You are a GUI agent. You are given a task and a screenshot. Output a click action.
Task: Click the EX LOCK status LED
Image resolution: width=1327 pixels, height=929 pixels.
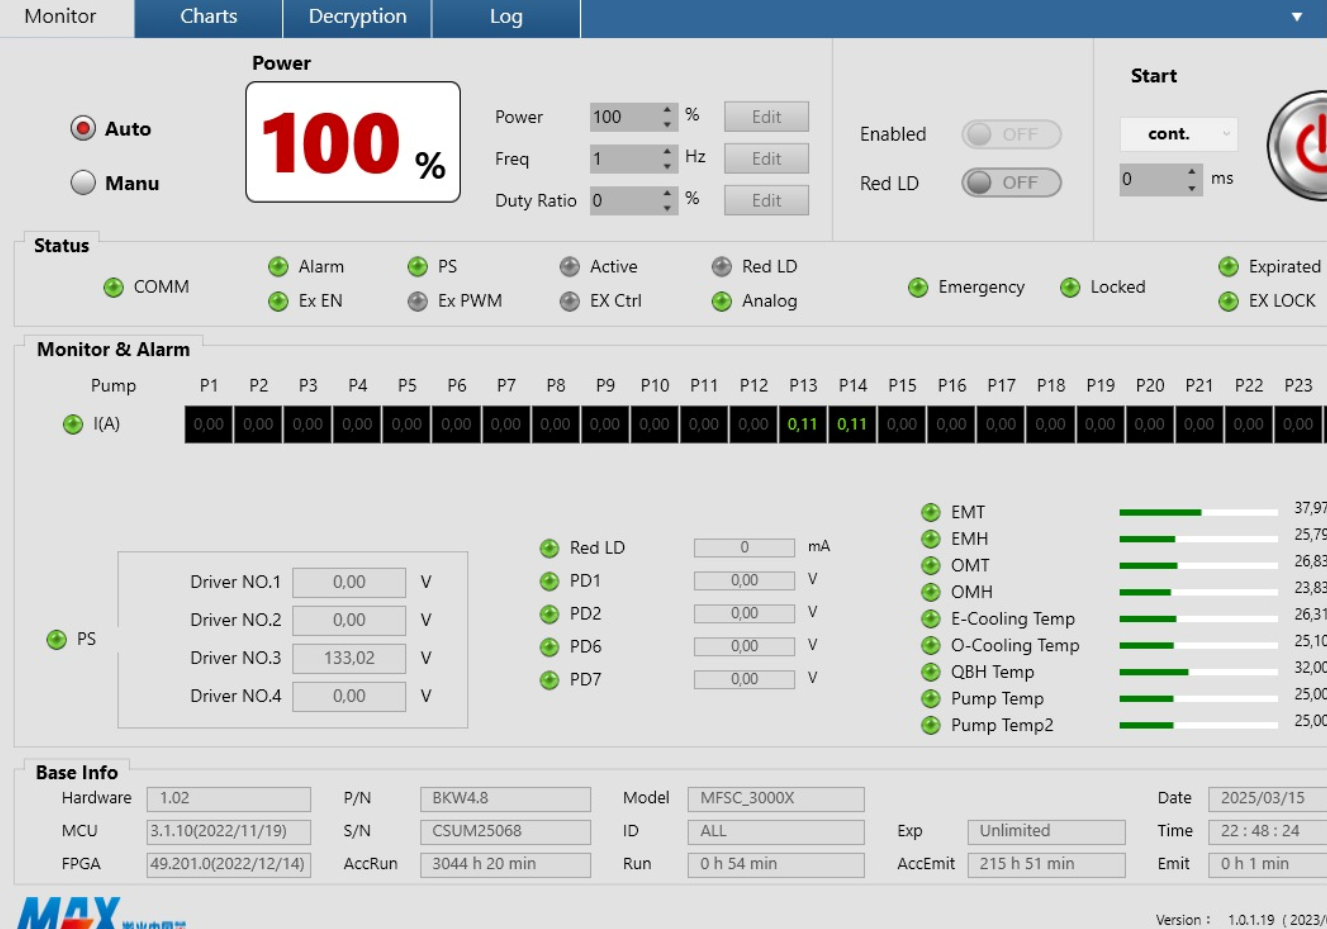click(1229, 301)
